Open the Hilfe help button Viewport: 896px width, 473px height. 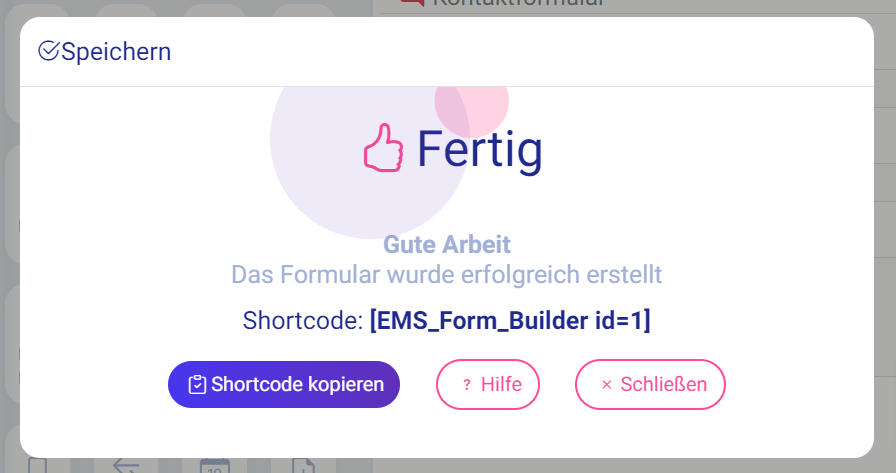pos(488,384)
